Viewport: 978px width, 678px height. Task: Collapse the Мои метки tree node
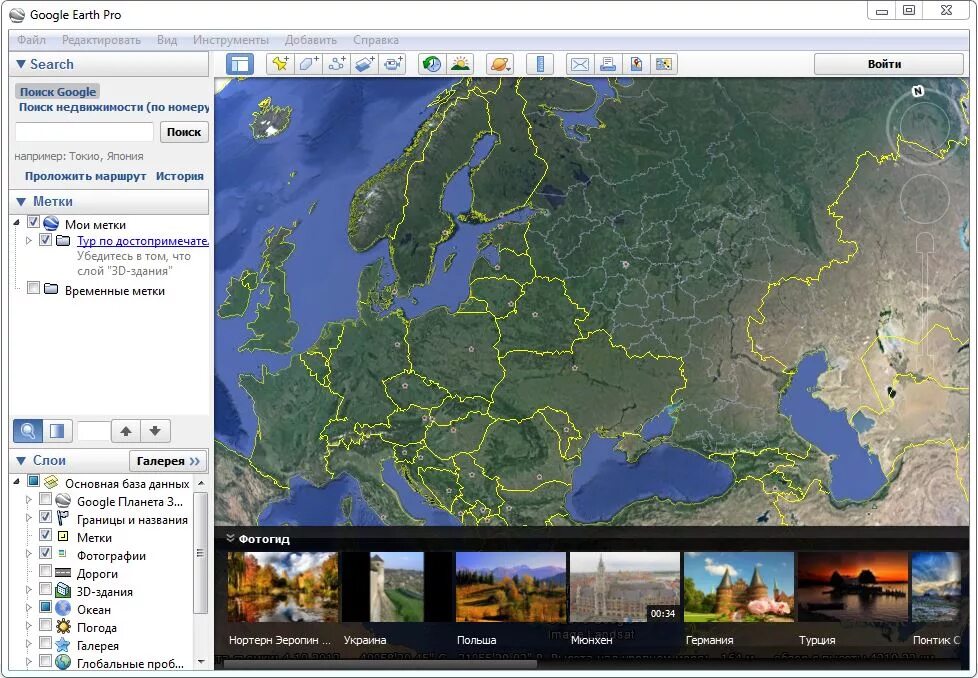pyautogui.click(x=16, y=223)
